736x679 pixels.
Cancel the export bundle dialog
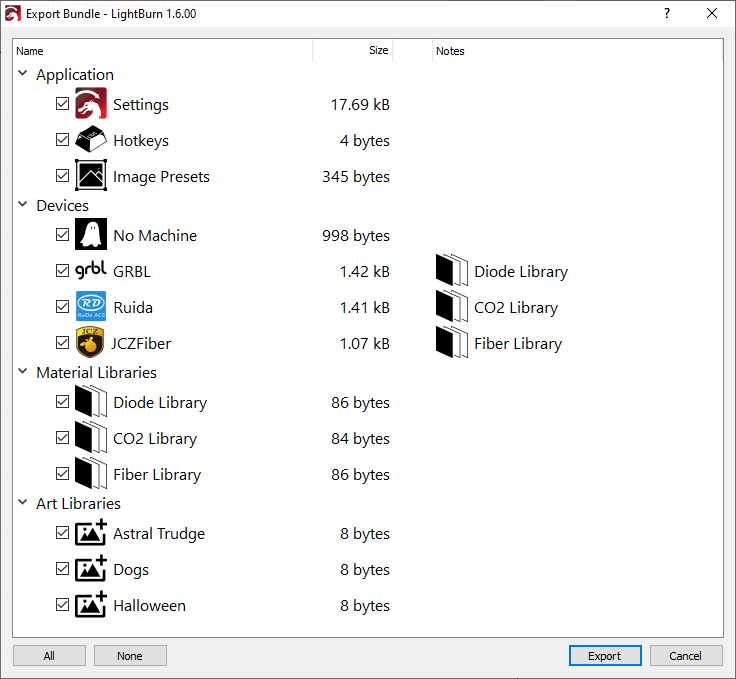pos(686,656)
